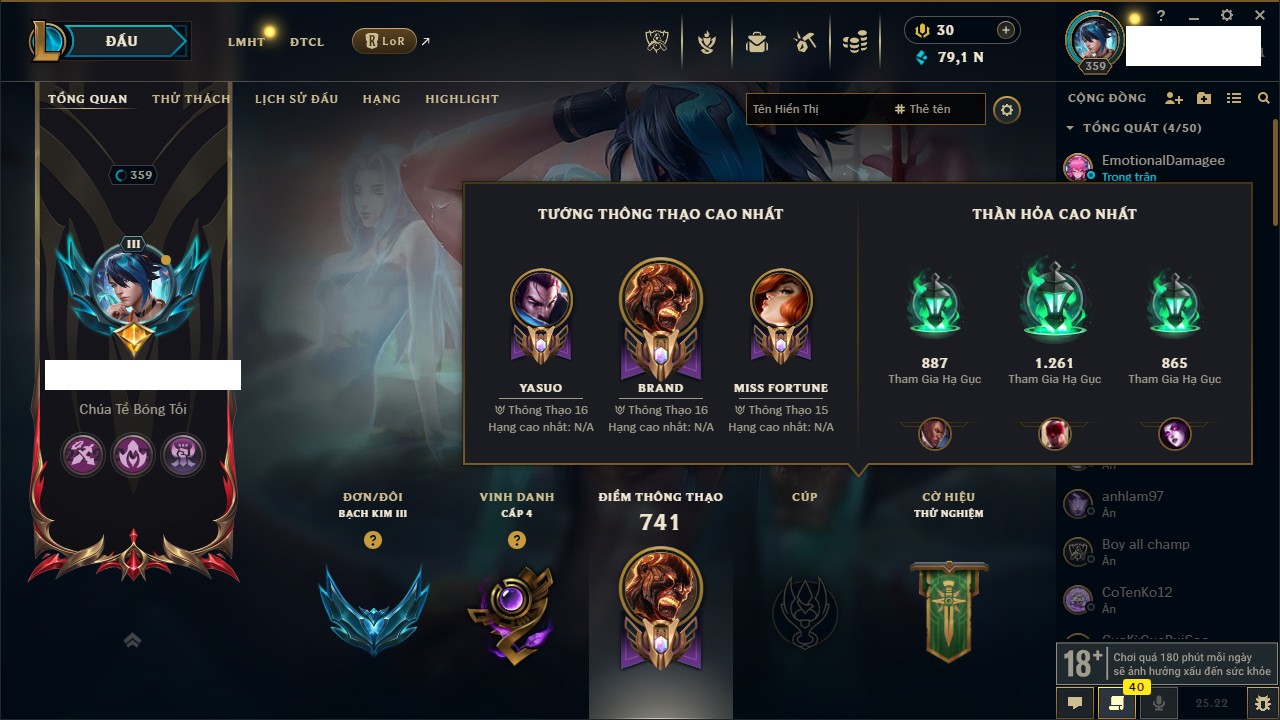1280x720 pixels.
Task: Open the Clash trophy icon in top bar
Action: click(x=657, y=42)
